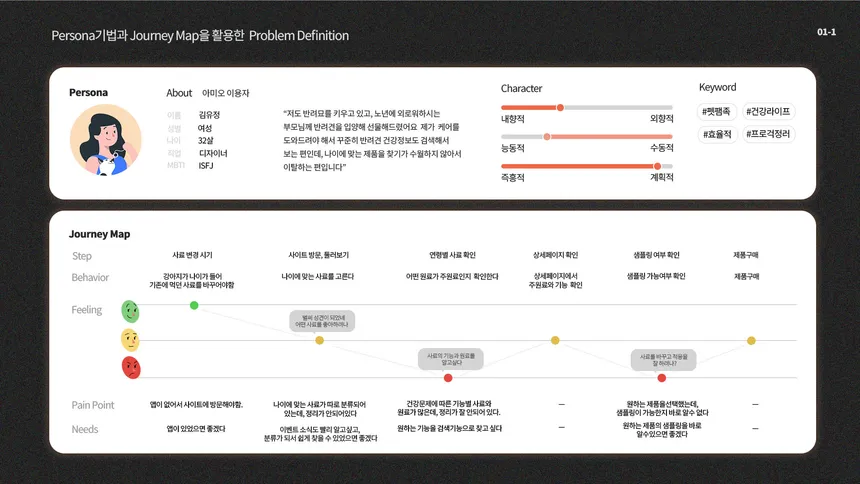
Task: Click the 능동적-수동적 slider handle
Action: pos(547,137)
